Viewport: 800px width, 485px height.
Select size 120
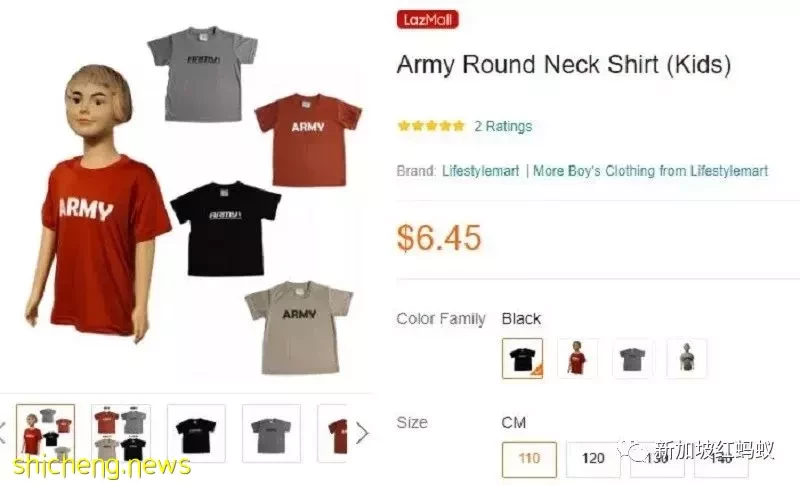(x=593, y=458)
